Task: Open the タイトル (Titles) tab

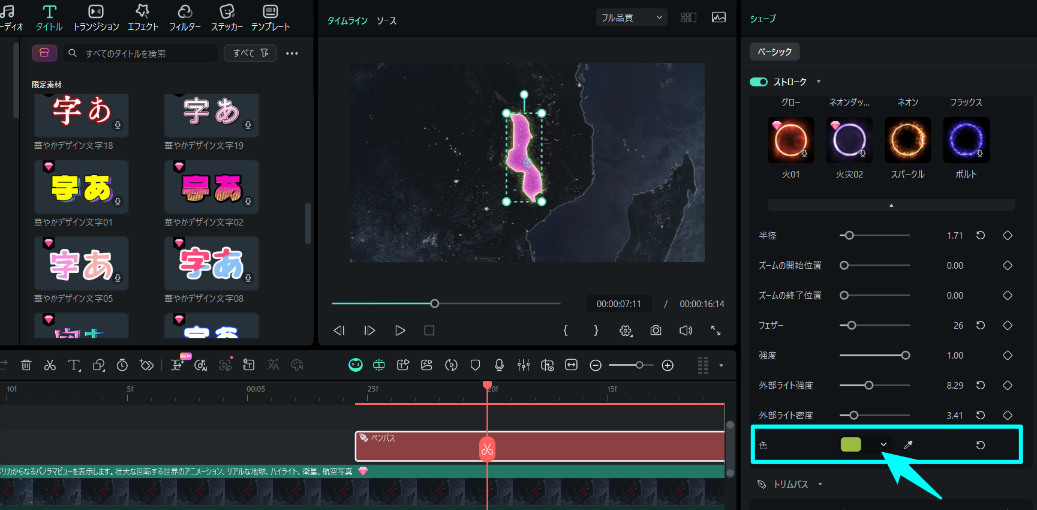Action: tap(50, 18)
